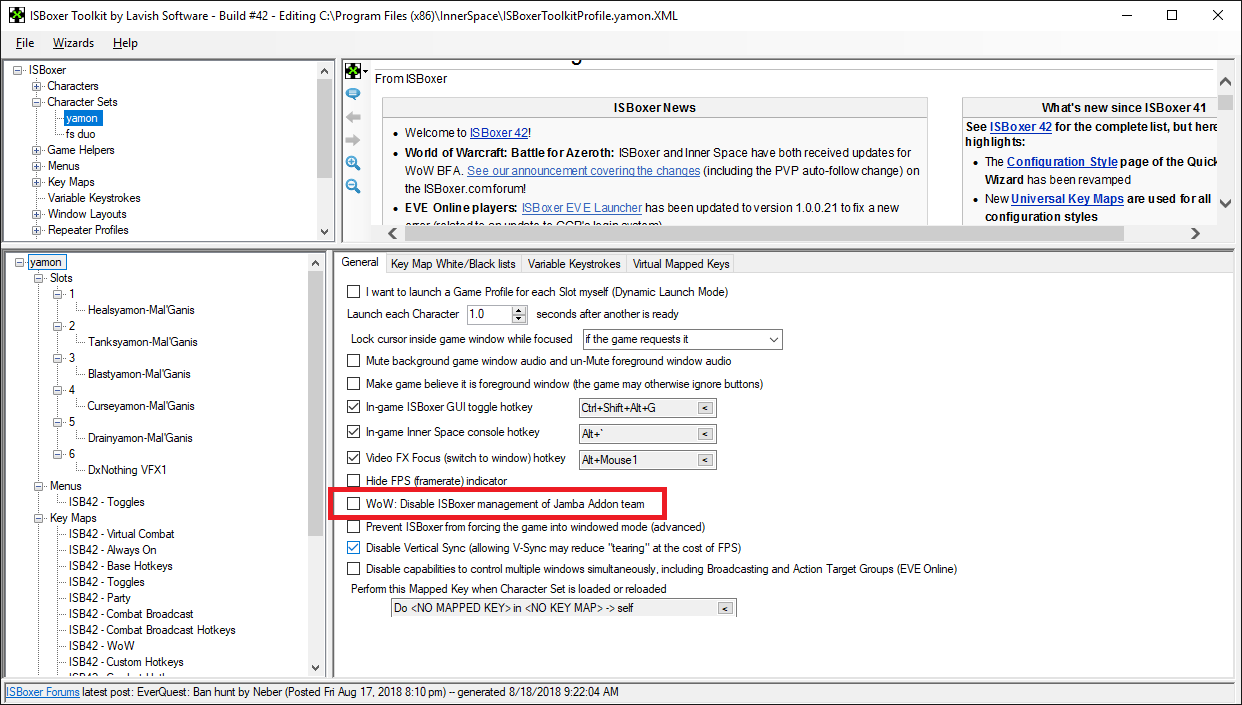This screenshot has height=705, width=1242.
Task: Switch to the General tab
Action: pyautogui.click(x=360, y=263)
